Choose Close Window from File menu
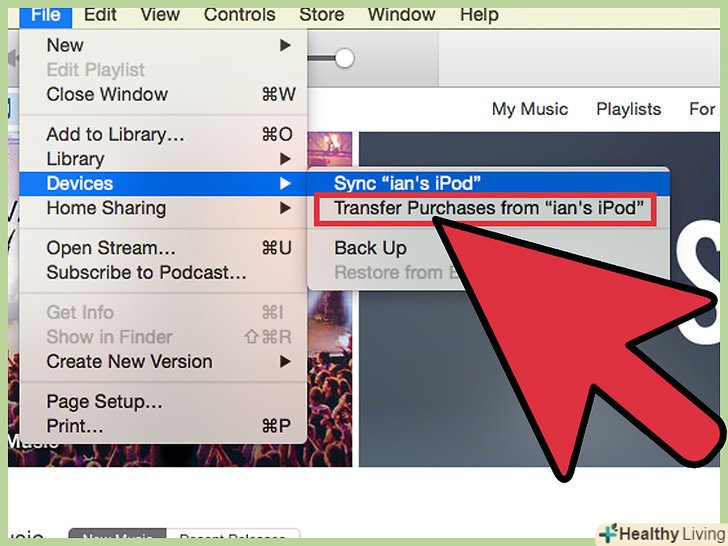This screenshot has width=728, height=546. point(163,94)
